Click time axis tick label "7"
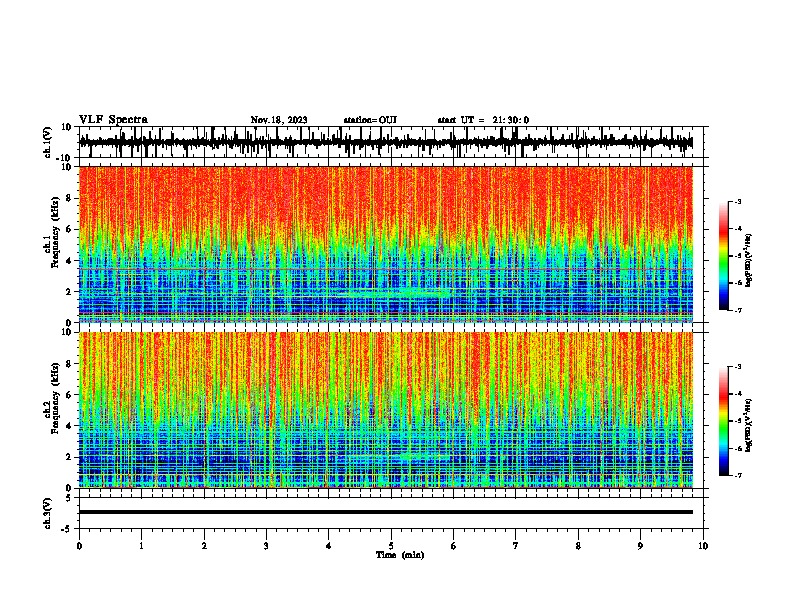The image size is (792, 612). [x=516, y=545]
